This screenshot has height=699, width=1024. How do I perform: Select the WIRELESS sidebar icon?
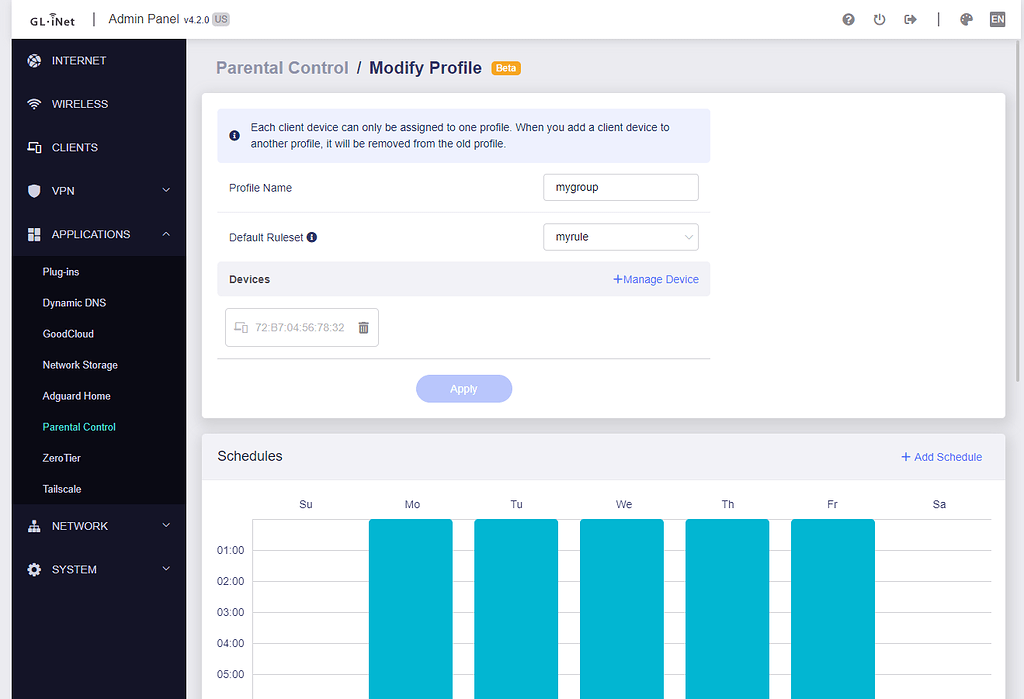pyautogui.click(x=34, y=103)
